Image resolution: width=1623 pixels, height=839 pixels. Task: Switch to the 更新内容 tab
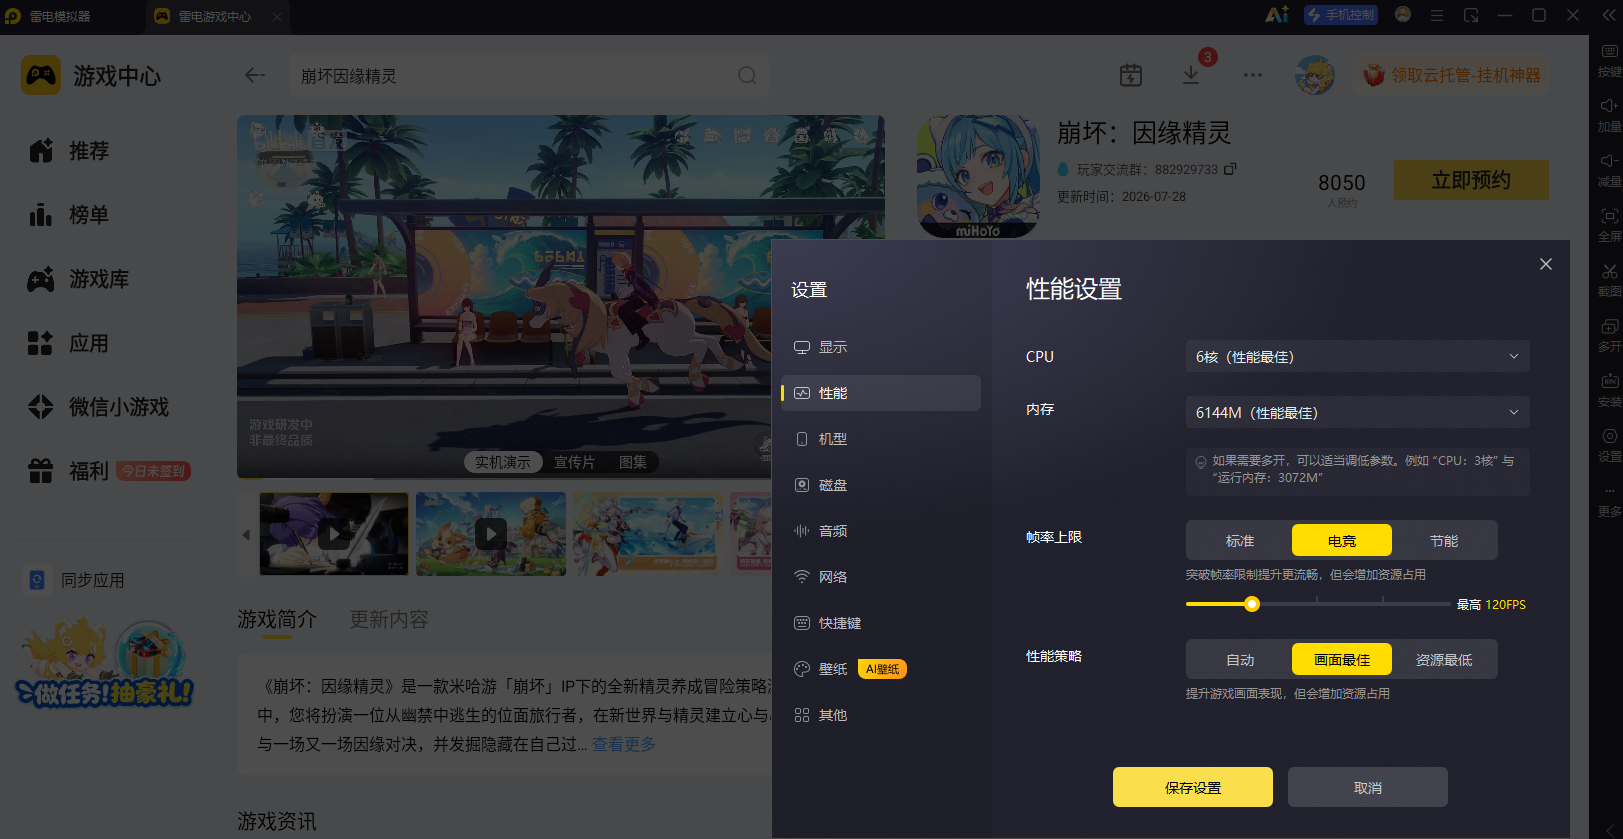pos(389,620)
